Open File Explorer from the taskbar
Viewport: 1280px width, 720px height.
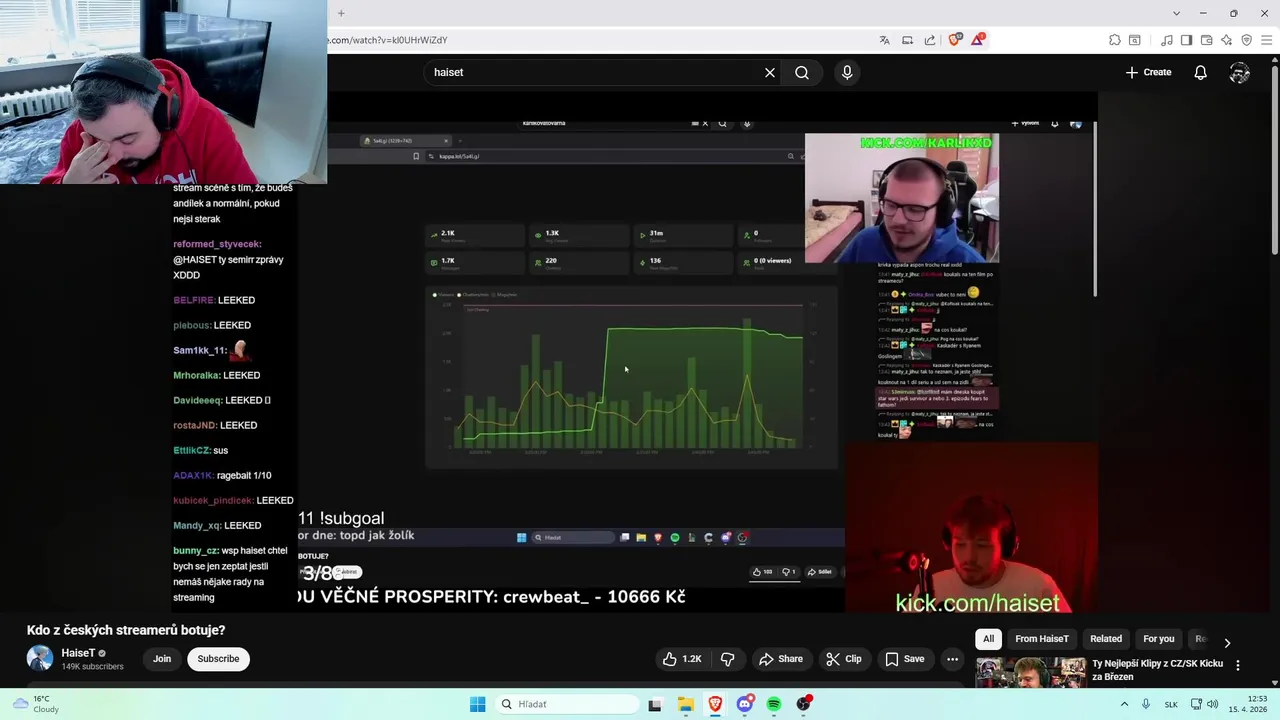click(686, 704)
